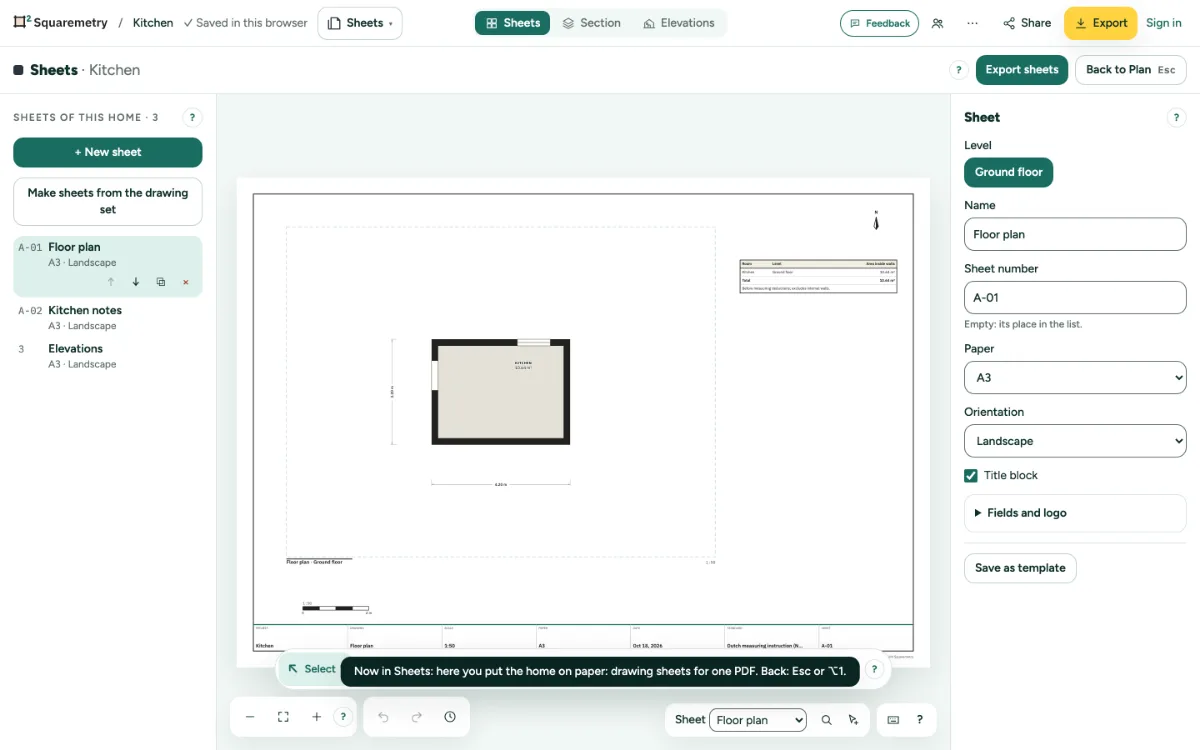Open the Orientation dropdown

click(1075, 441)
